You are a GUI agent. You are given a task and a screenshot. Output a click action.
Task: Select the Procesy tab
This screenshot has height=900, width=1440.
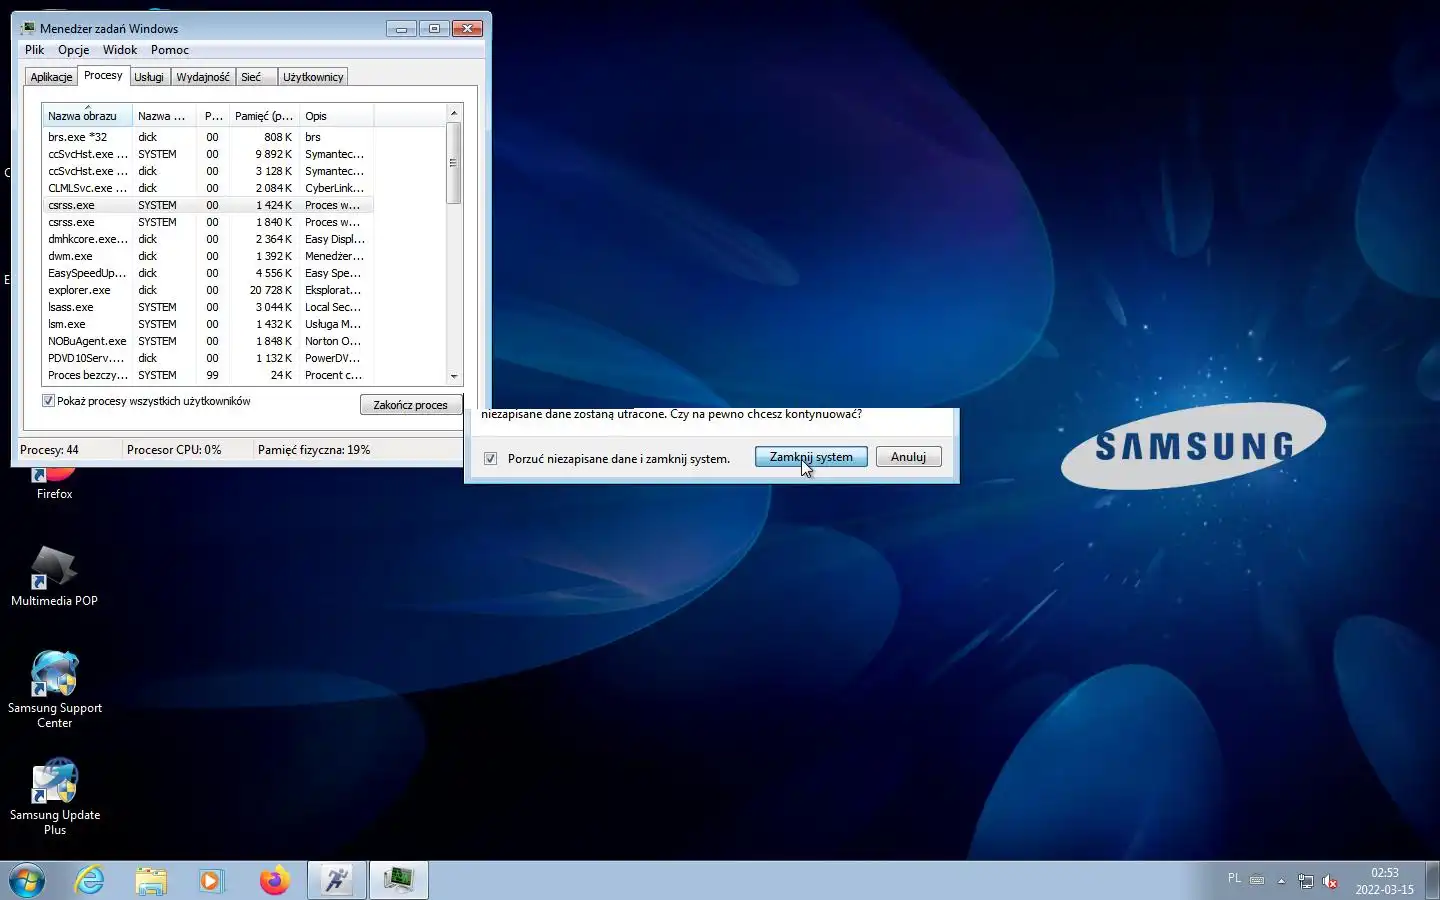pos(103,75)
